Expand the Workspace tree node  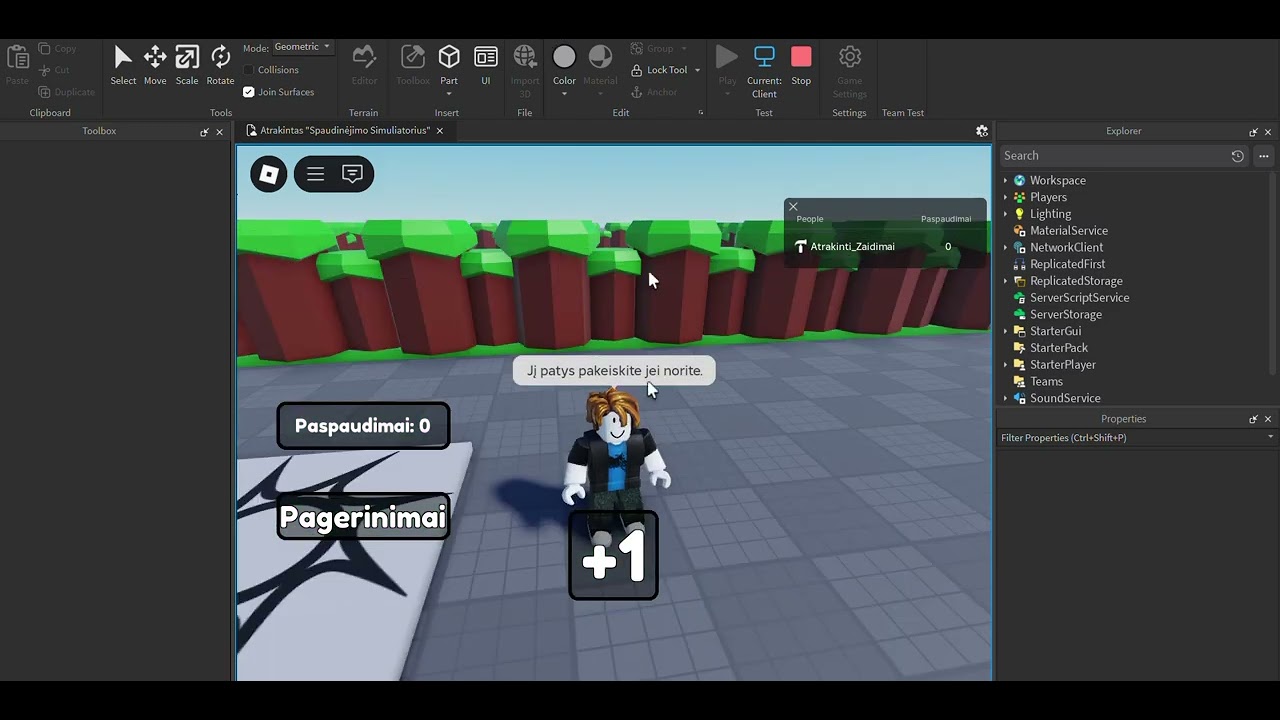[1006, 181]
